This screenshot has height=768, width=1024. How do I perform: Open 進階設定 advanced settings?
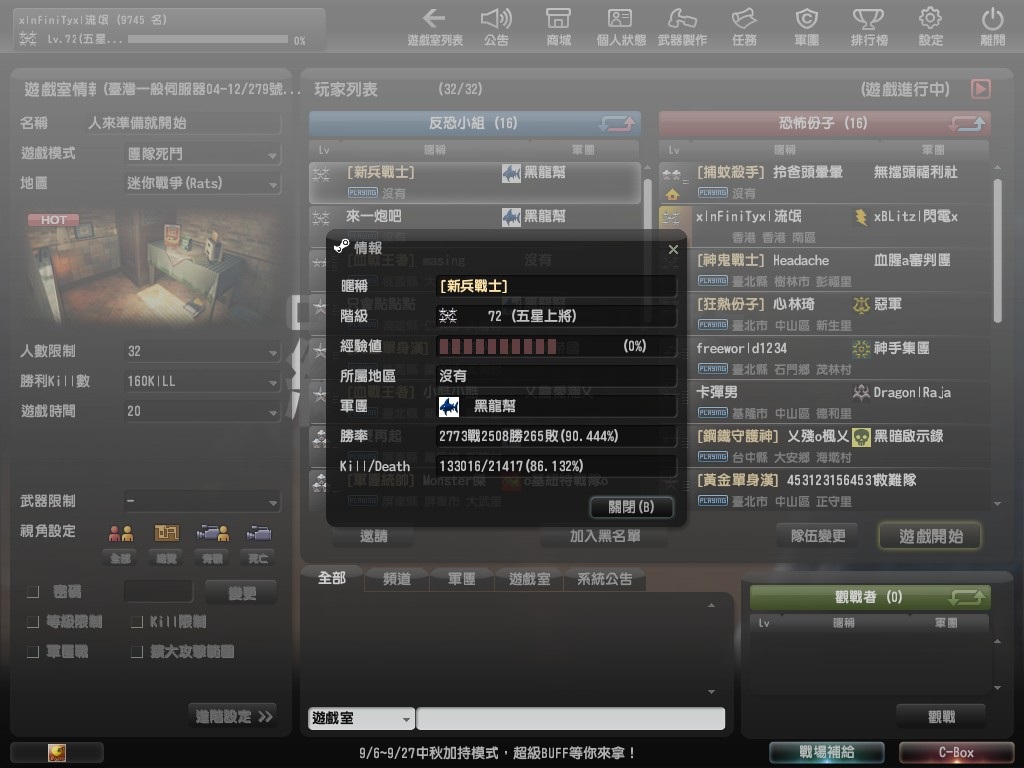233,716
